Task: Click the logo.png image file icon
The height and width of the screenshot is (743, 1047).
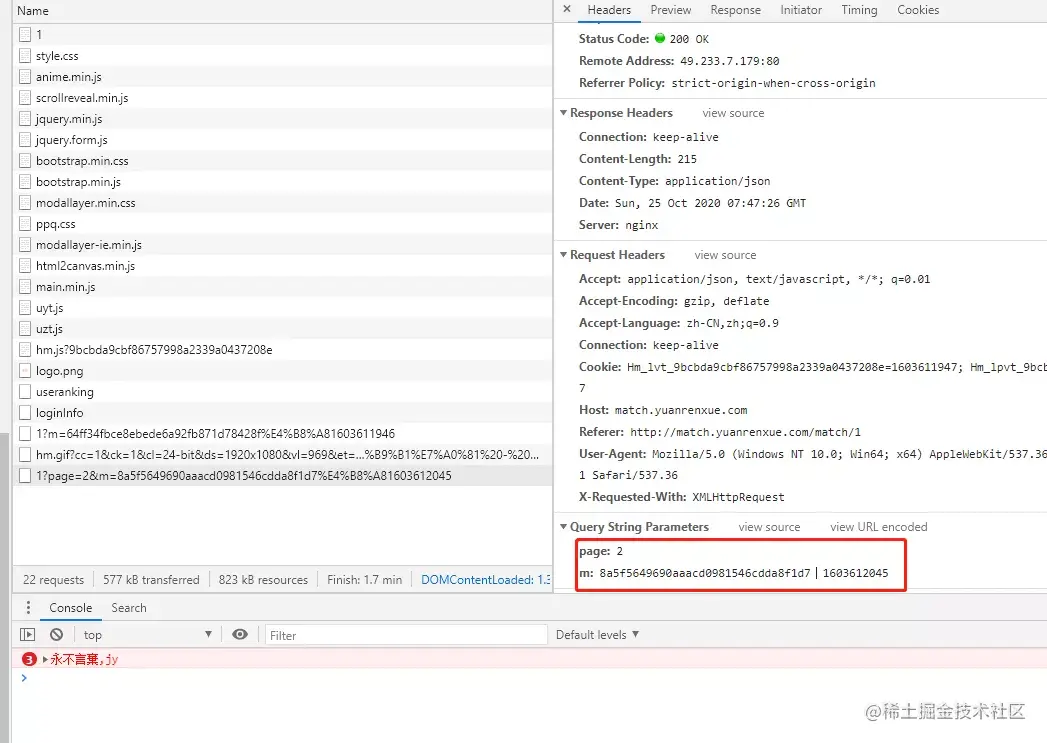Action: tap(25, 370)
